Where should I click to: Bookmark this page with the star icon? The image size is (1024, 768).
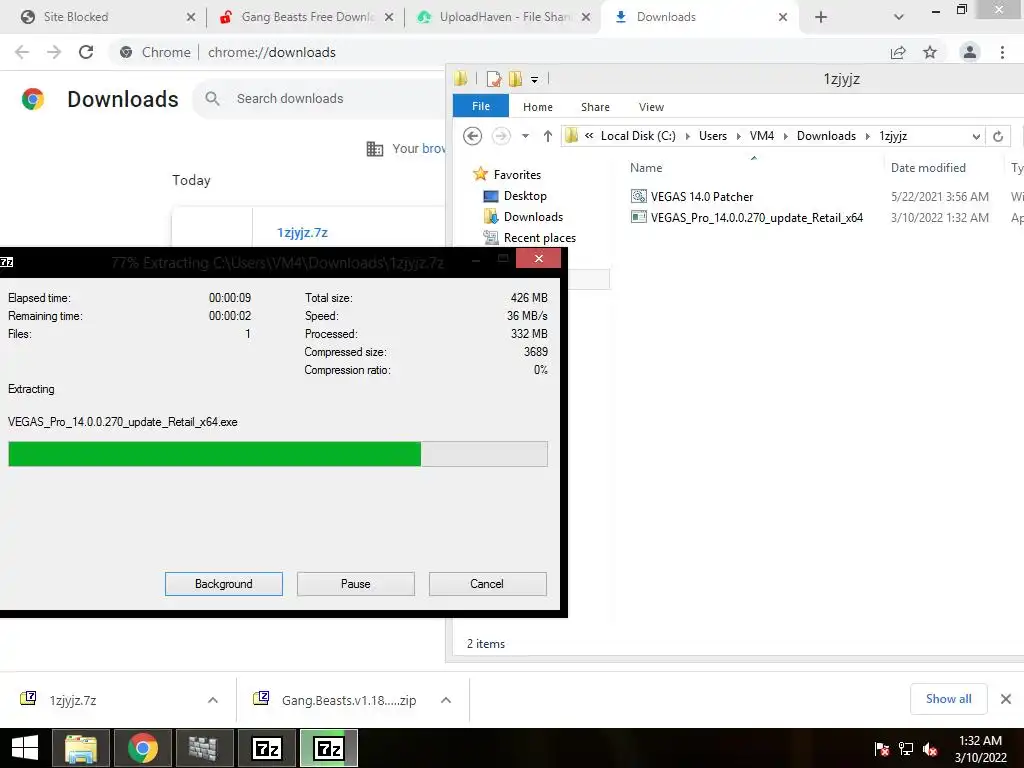[x=930, y=52]
